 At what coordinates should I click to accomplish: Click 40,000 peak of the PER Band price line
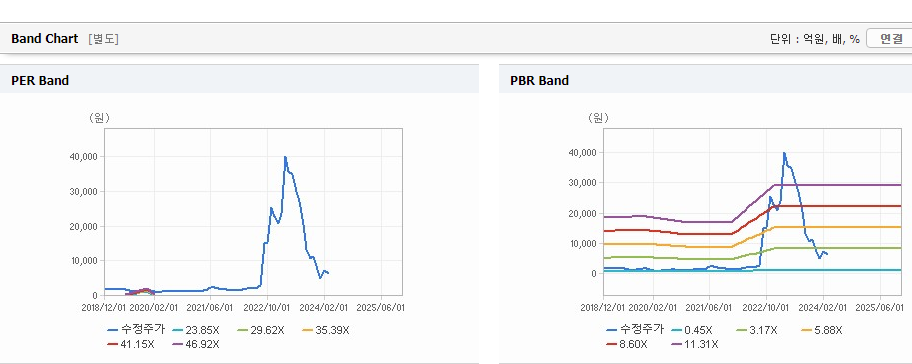pos(284,157)
